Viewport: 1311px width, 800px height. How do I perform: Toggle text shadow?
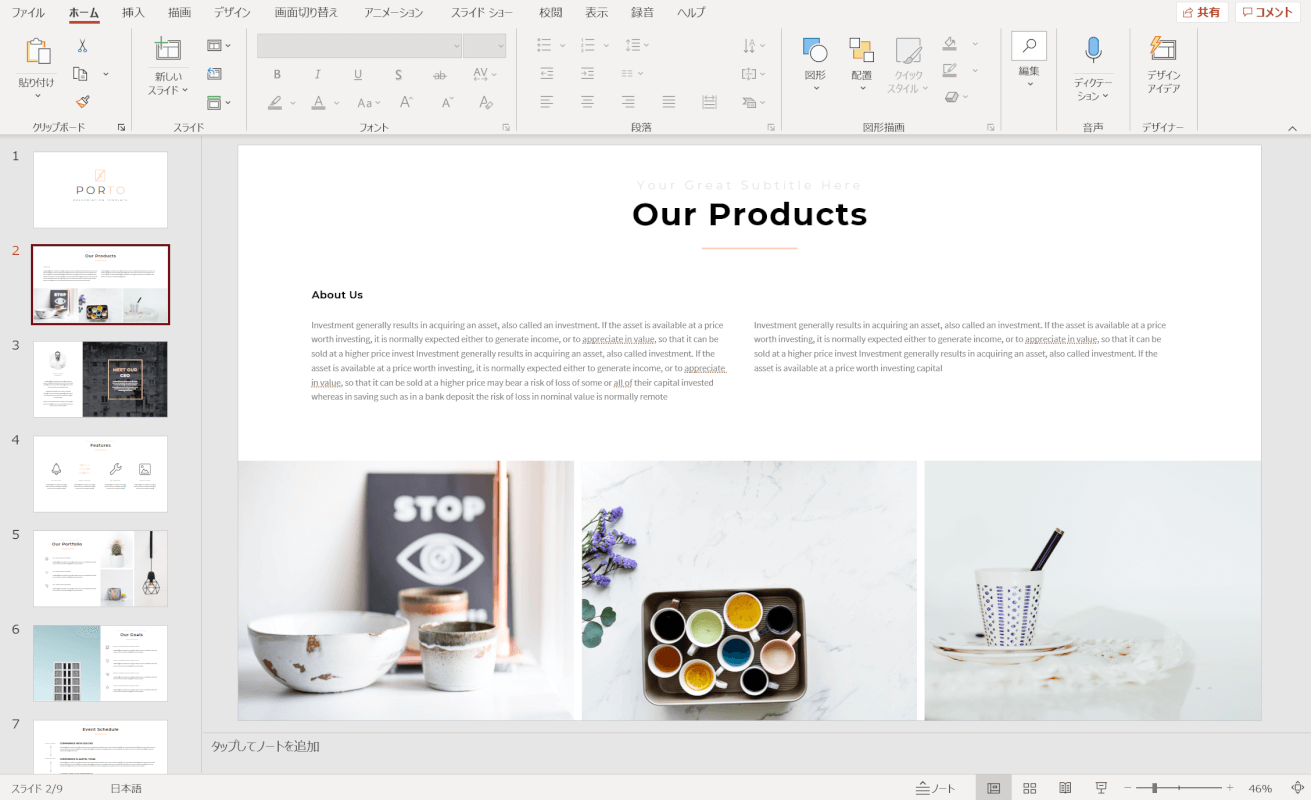[398, 74]
